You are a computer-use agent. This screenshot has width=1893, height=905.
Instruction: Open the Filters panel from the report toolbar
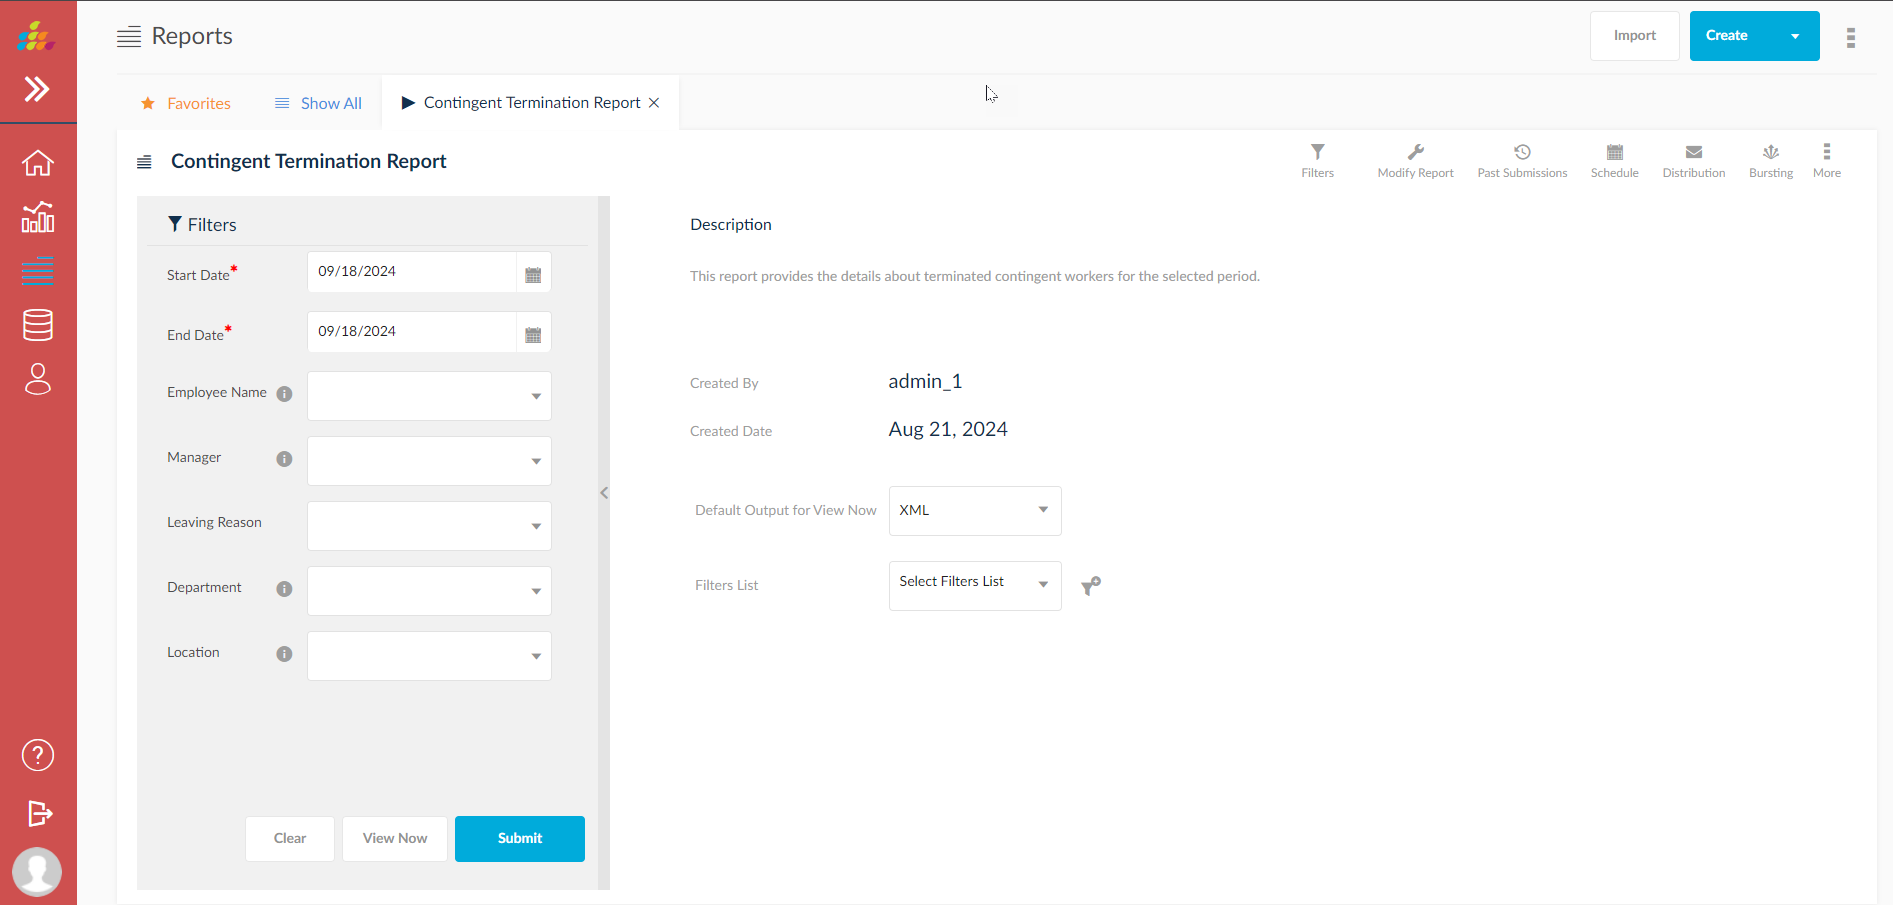coord(1317,158)
